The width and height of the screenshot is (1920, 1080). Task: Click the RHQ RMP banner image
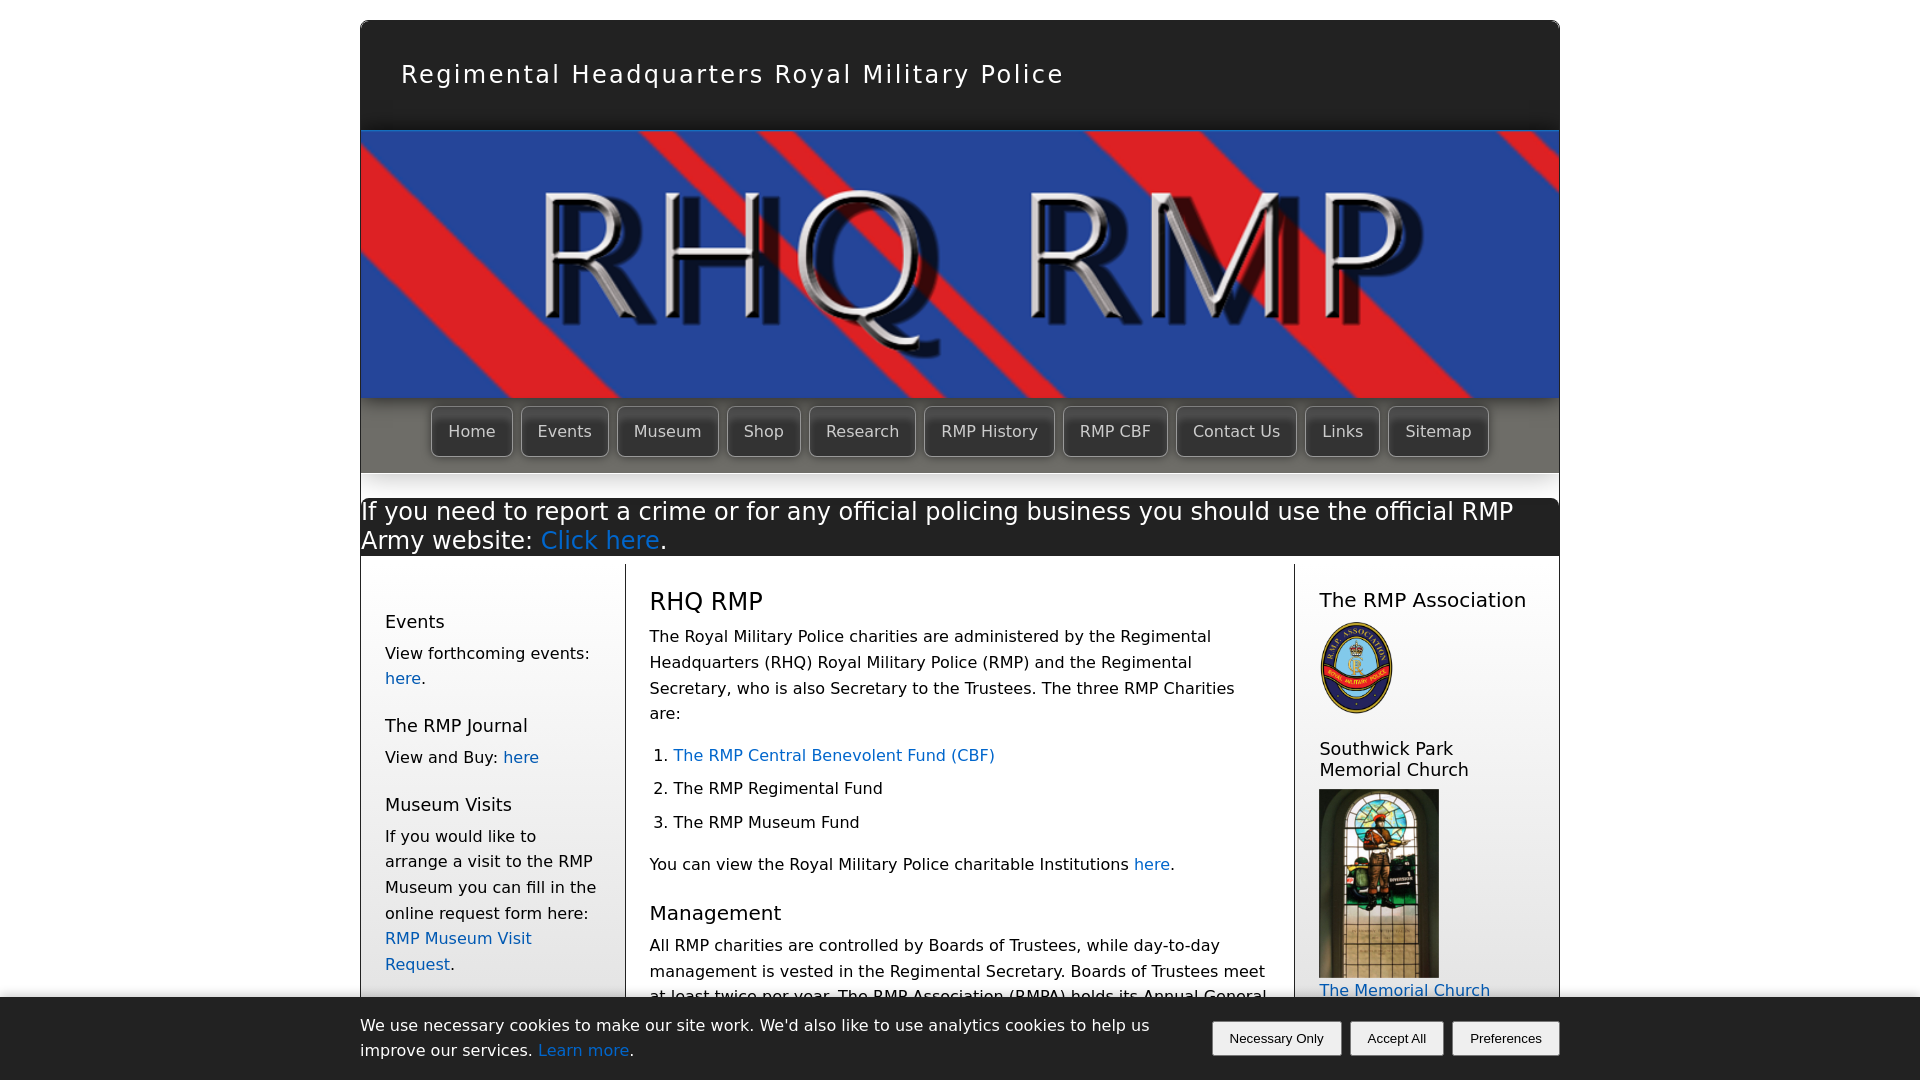point(960,264)
